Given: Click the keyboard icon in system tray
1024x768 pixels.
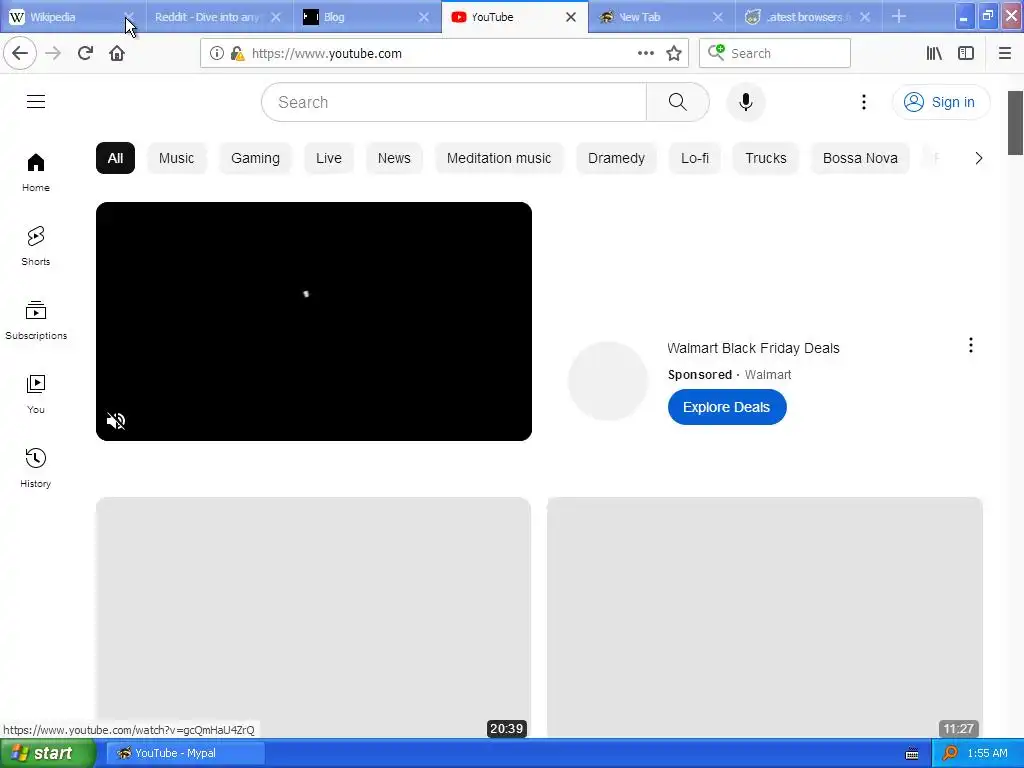Looking at the screenshot, I should click(x=912, y=754).
